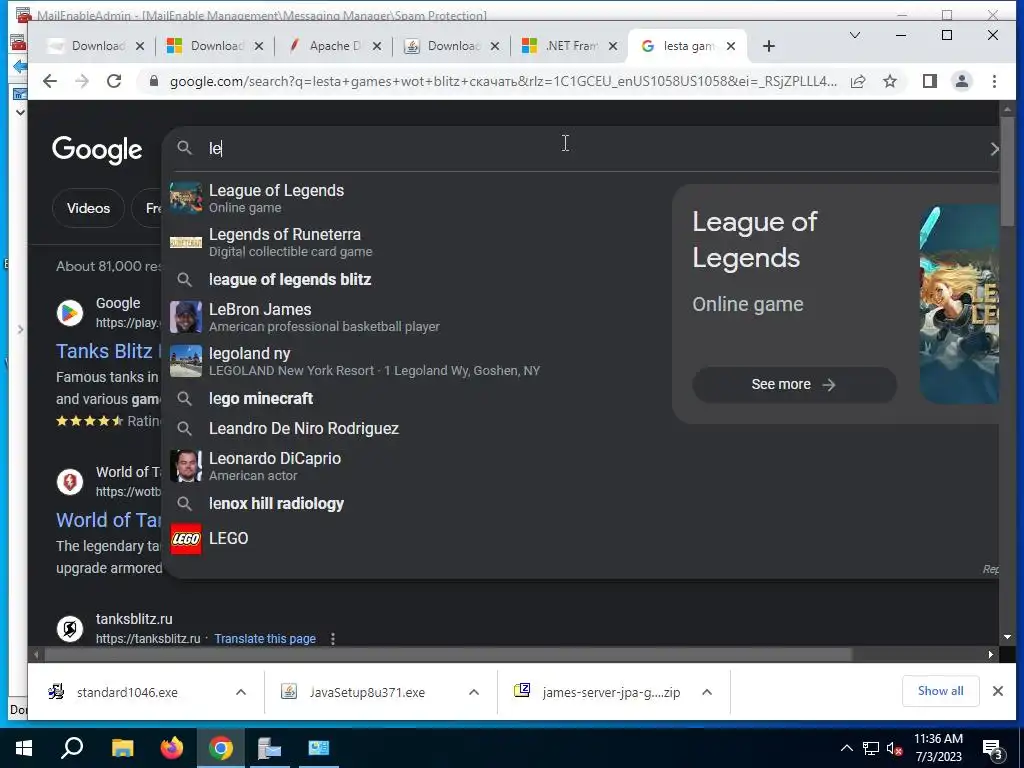Click Translate this page link
The height and width of the screenshot is (768, 1024).
tap(265, 639)
